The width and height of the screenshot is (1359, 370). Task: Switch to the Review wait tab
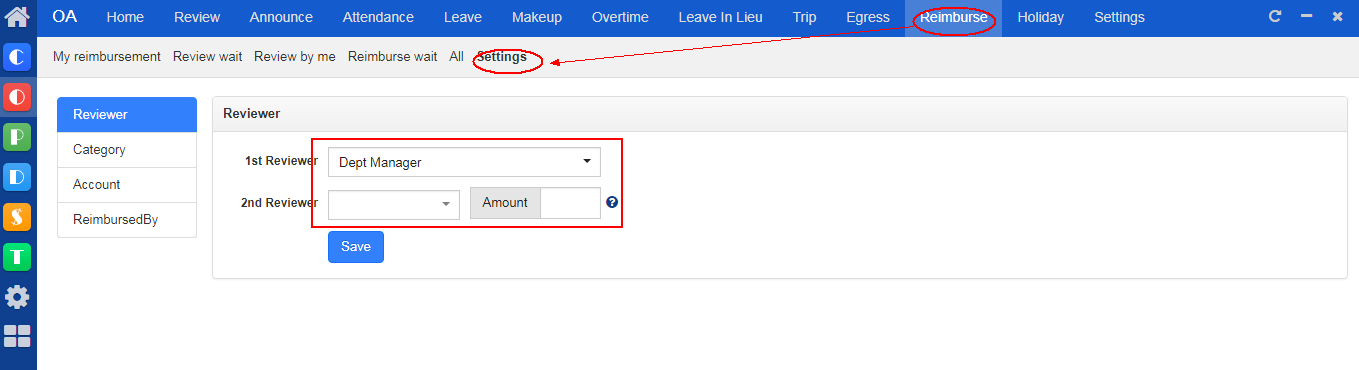tap(207, 57)
